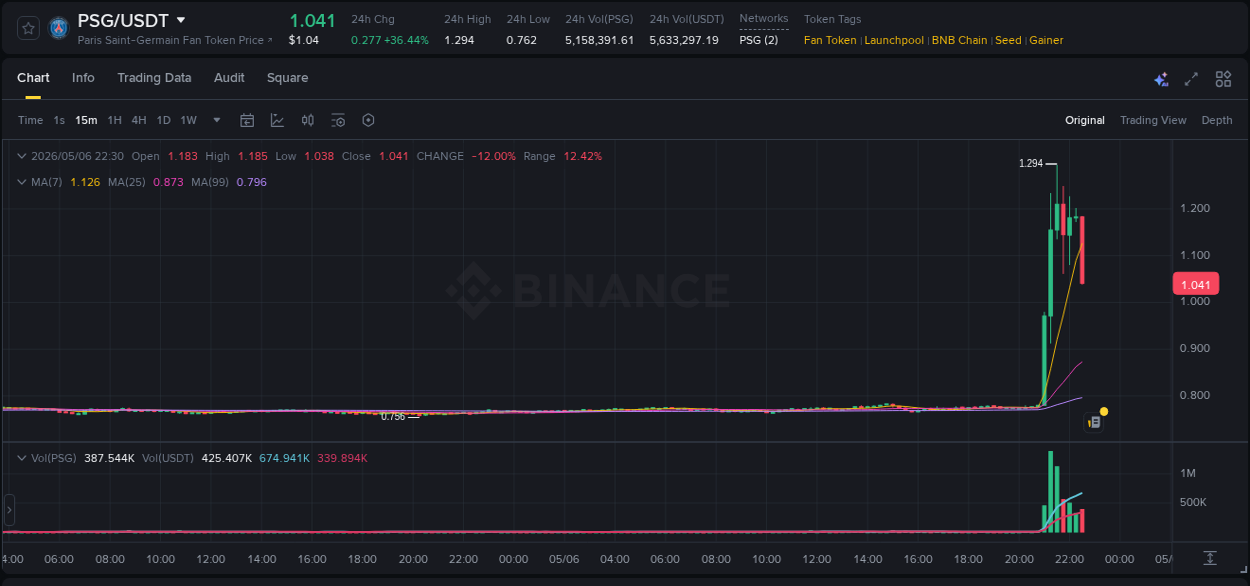Open the PSG (2) networks entry
The height and width of the screenshot is (586, 1250).
click(x=758, y=40)
